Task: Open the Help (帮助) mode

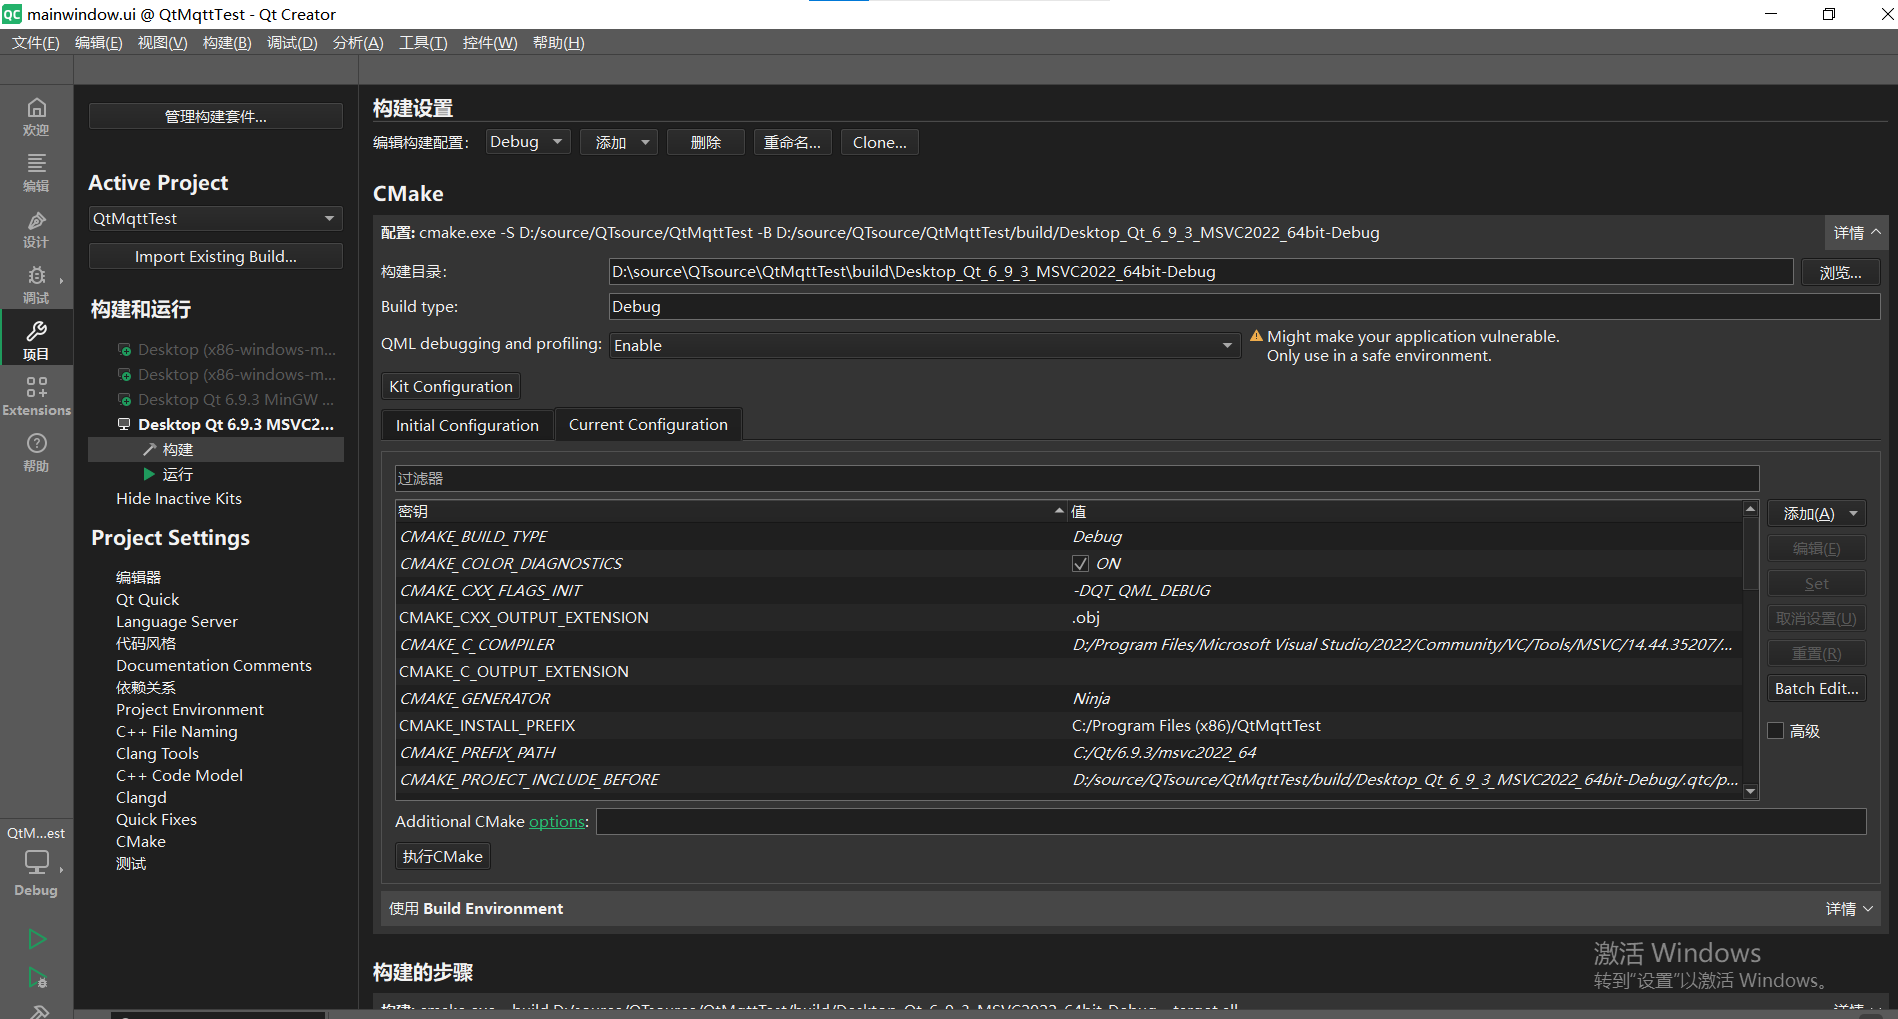Action: 36,452
